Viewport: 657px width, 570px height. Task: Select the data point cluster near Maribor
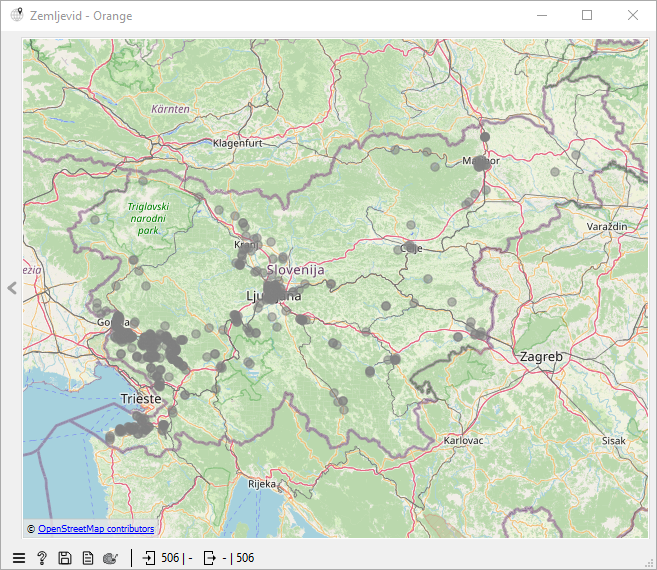[x=481, y=162]
